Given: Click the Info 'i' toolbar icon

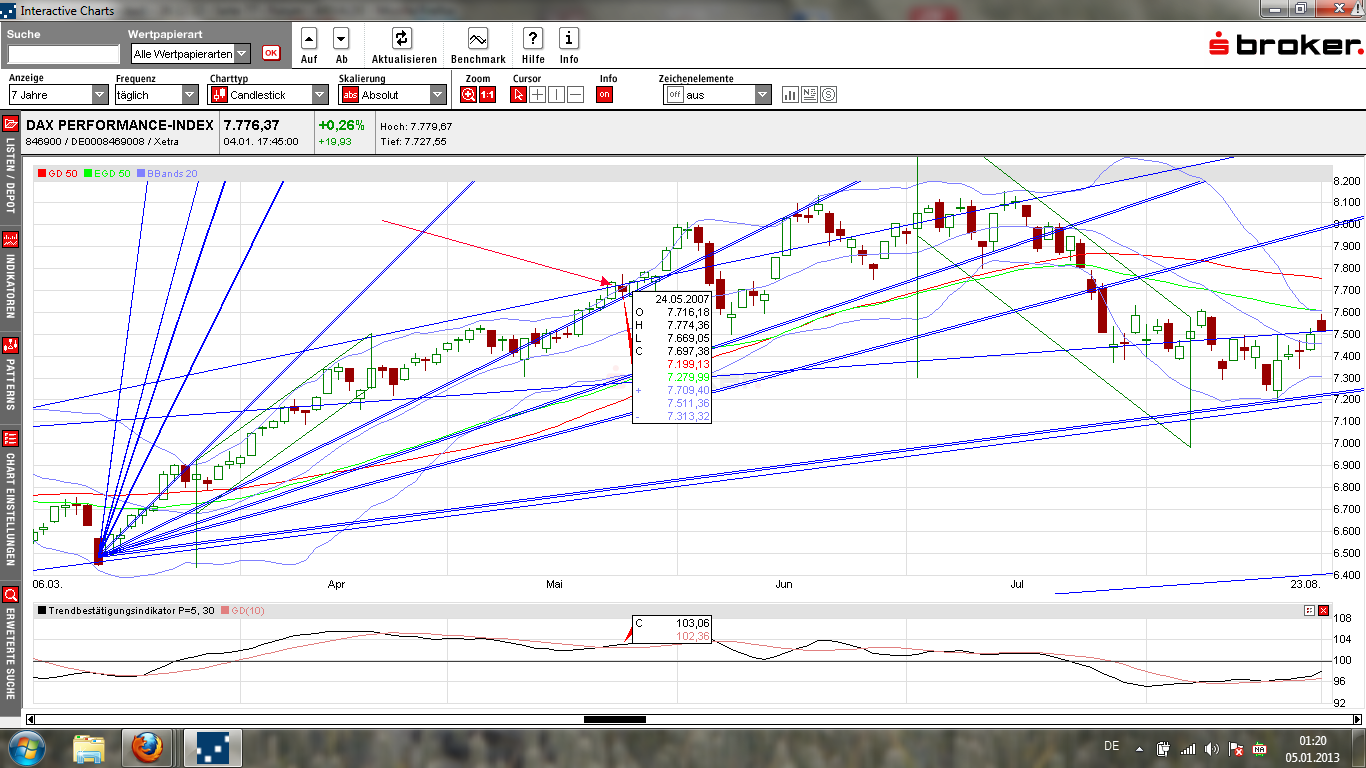Looking at the screenshot, I should point(569,39).
